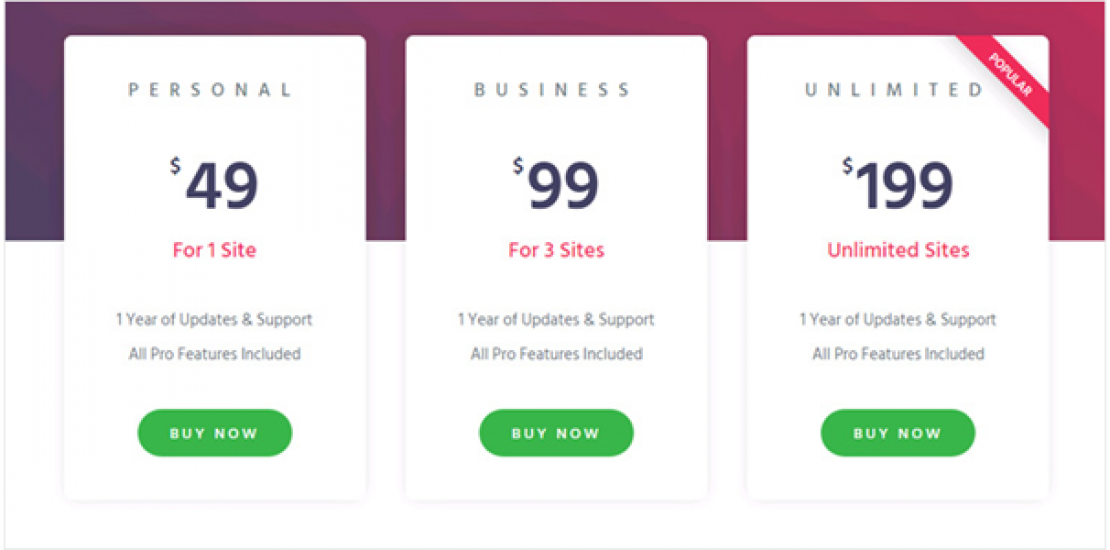Click the Unlimited plan heading
This screenshot has width=1110, height=550.
[895, 90]
